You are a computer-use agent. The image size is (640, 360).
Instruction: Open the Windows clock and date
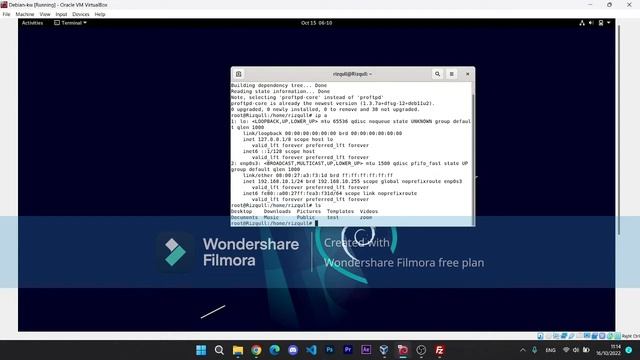click(x=608, y=350)
